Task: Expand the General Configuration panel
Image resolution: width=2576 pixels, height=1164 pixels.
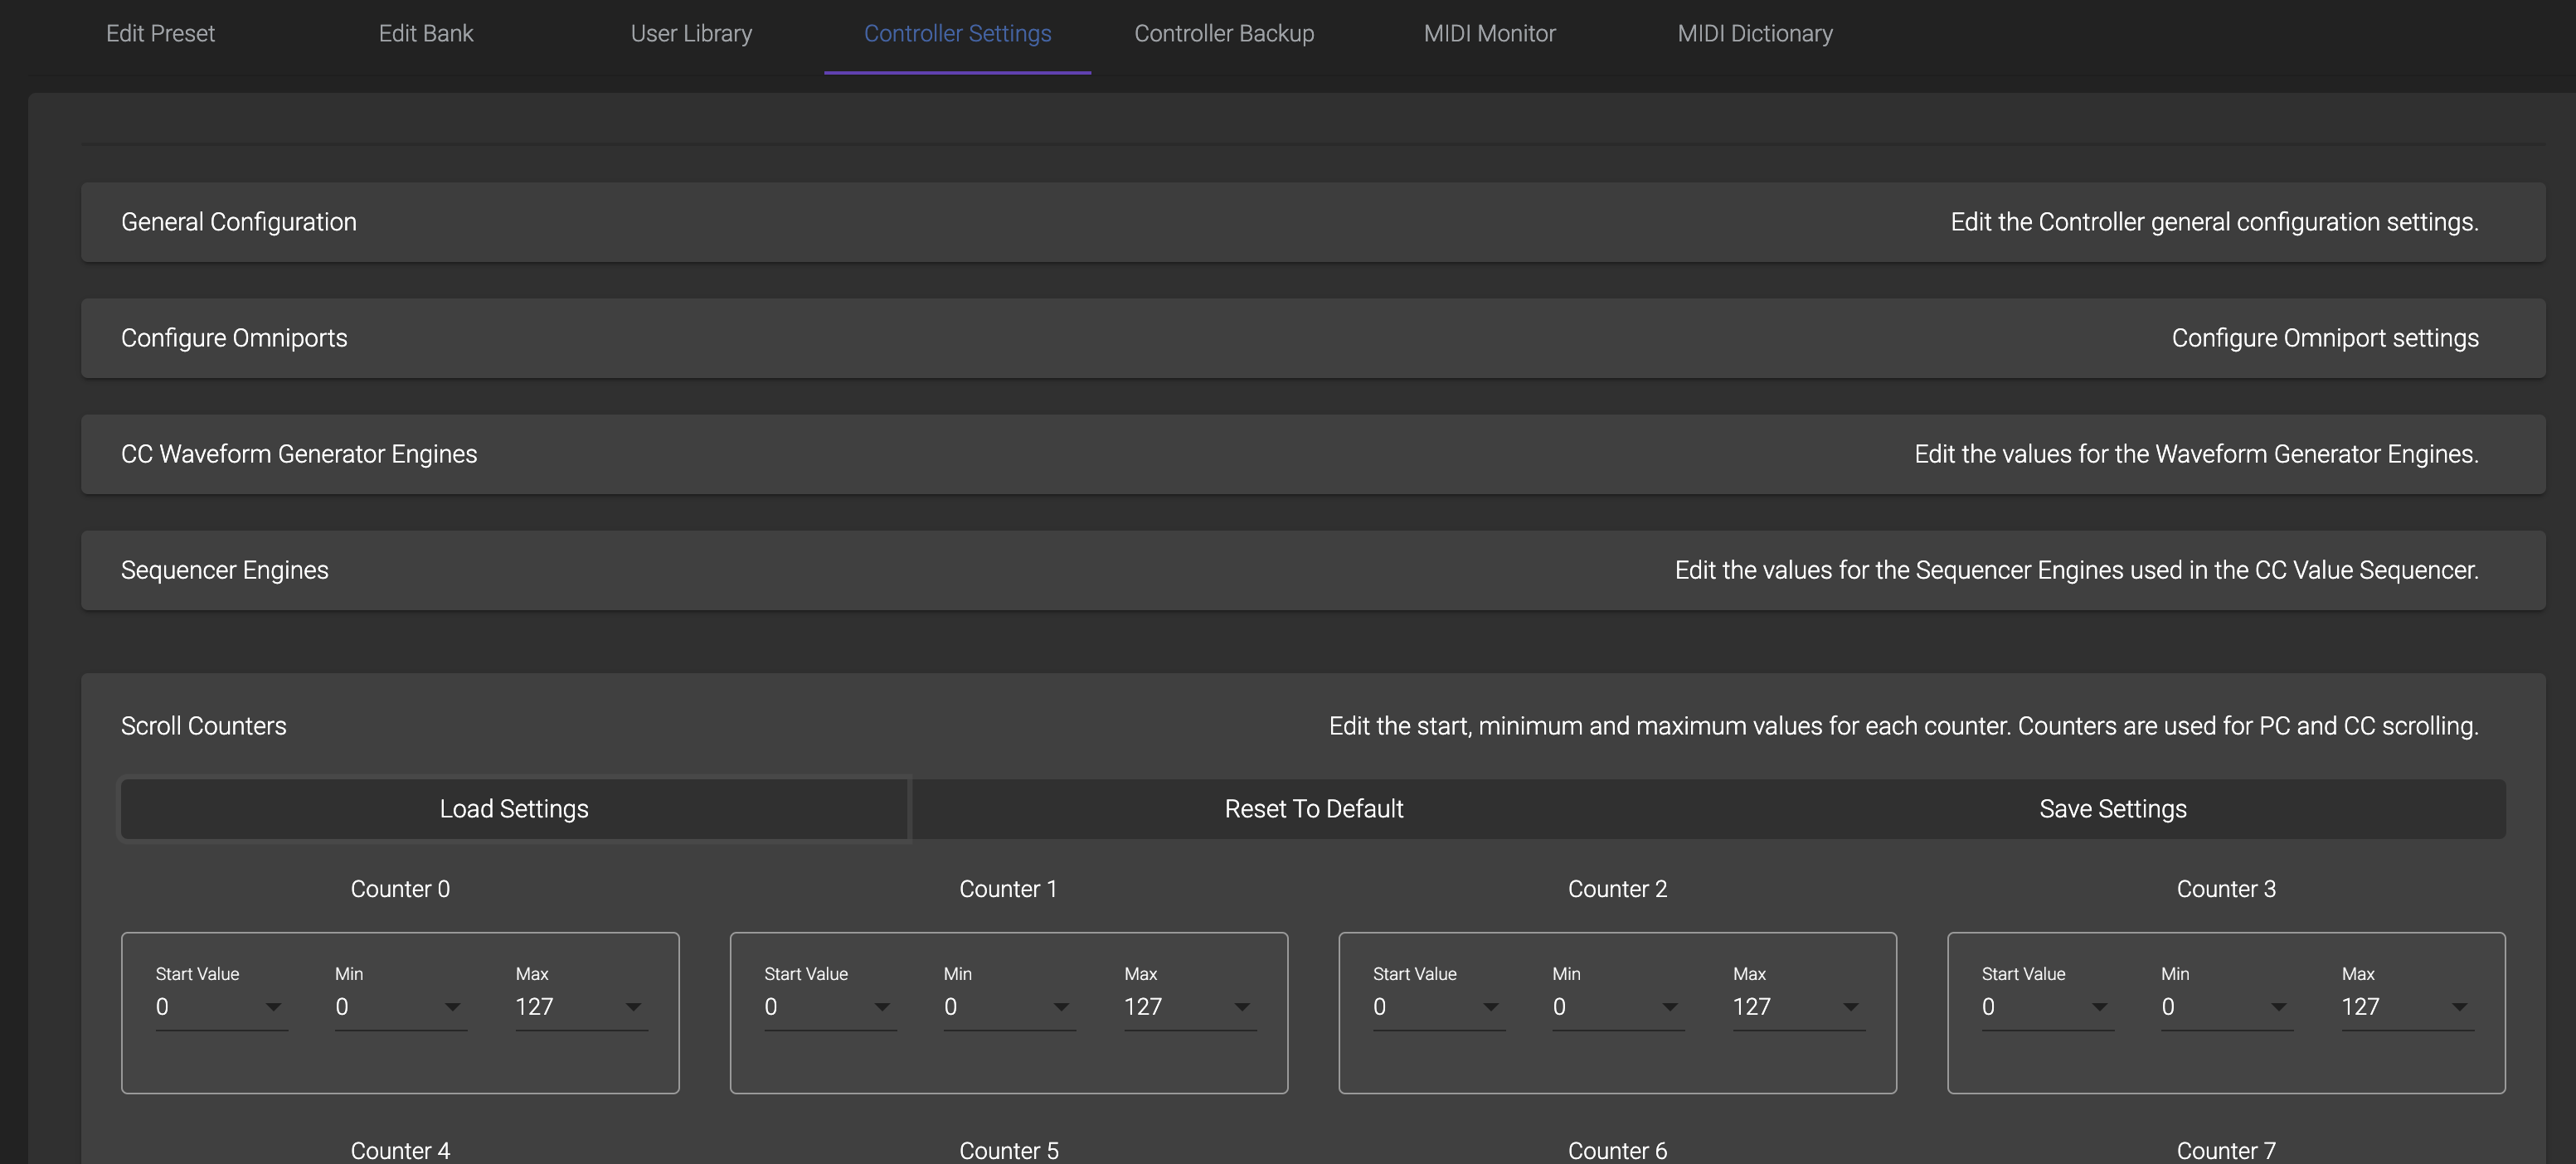Action: point(1312,222)
